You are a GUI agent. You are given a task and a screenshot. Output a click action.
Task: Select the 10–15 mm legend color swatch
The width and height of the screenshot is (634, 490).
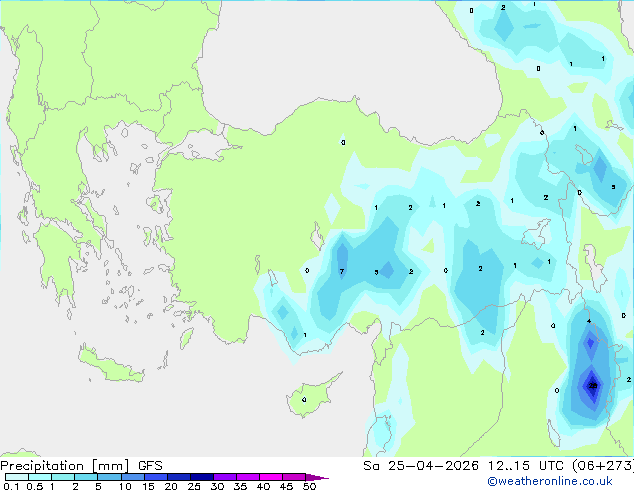(133, 477)
